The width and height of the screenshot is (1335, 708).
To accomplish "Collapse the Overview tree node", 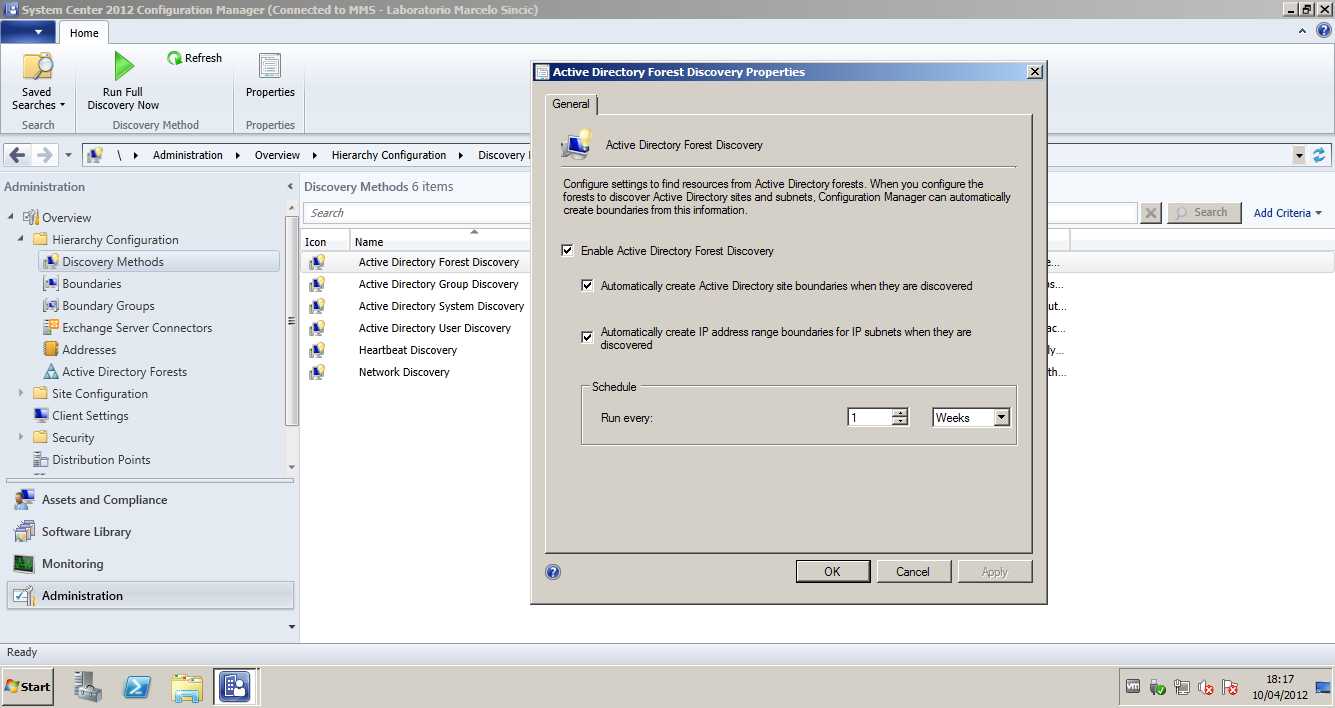I will (12, 217).
